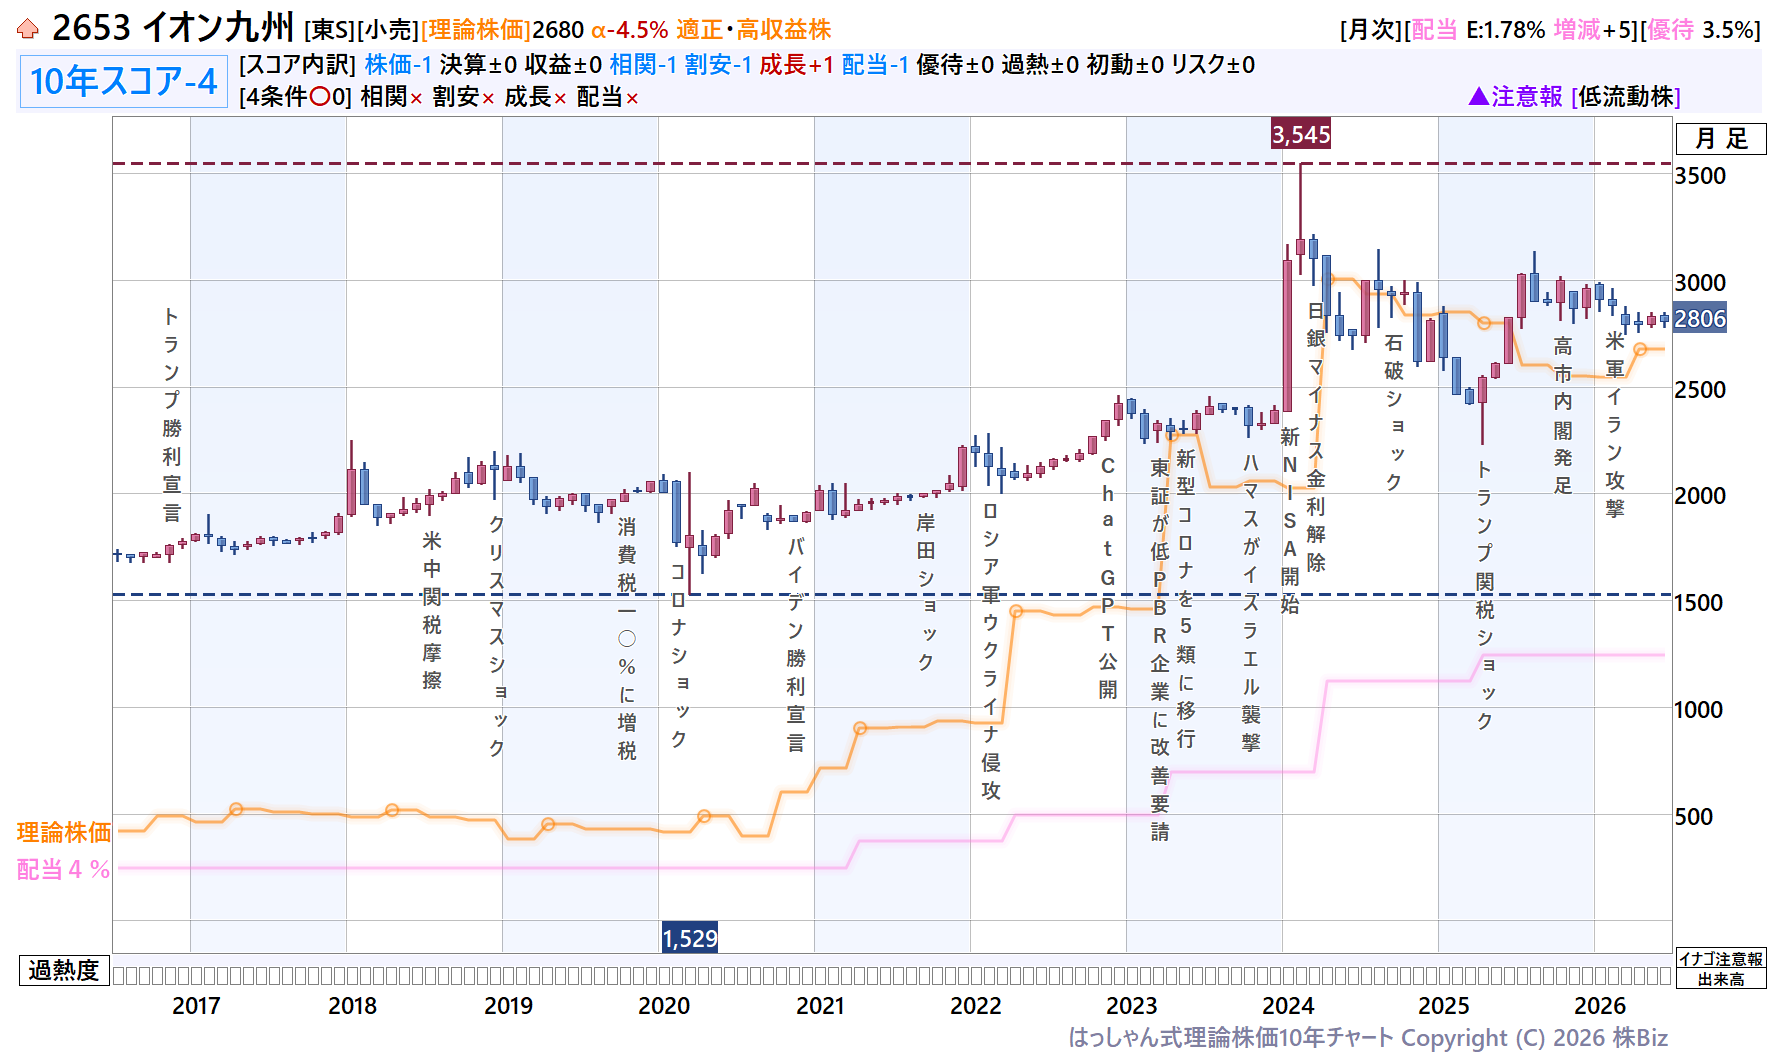This screenshot has width=1780, height=1054.
Task: Click the 東証が低PBR企業に改善要請 annotation
Action: tap(1160, 650)
